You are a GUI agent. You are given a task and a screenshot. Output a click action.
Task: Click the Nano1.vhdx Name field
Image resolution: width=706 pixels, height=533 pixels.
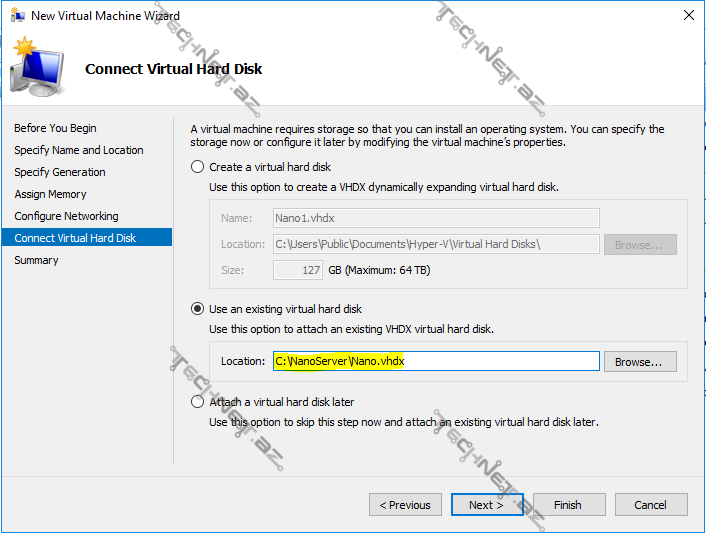(x=434, y=218)
